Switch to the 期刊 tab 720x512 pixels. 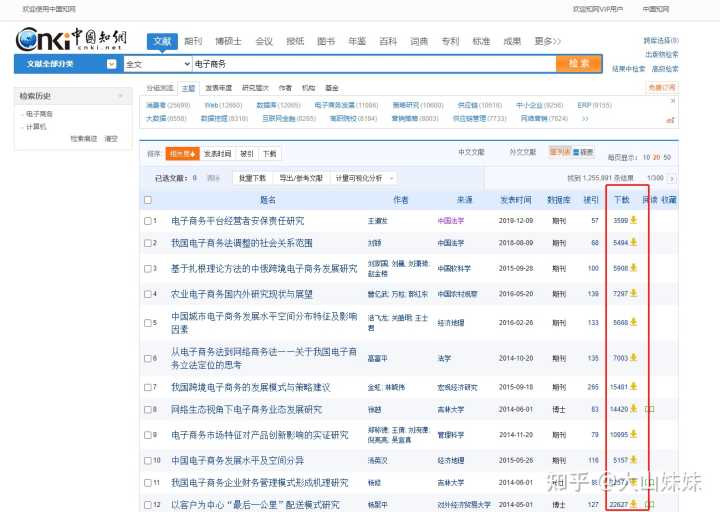tap(193, 41)
